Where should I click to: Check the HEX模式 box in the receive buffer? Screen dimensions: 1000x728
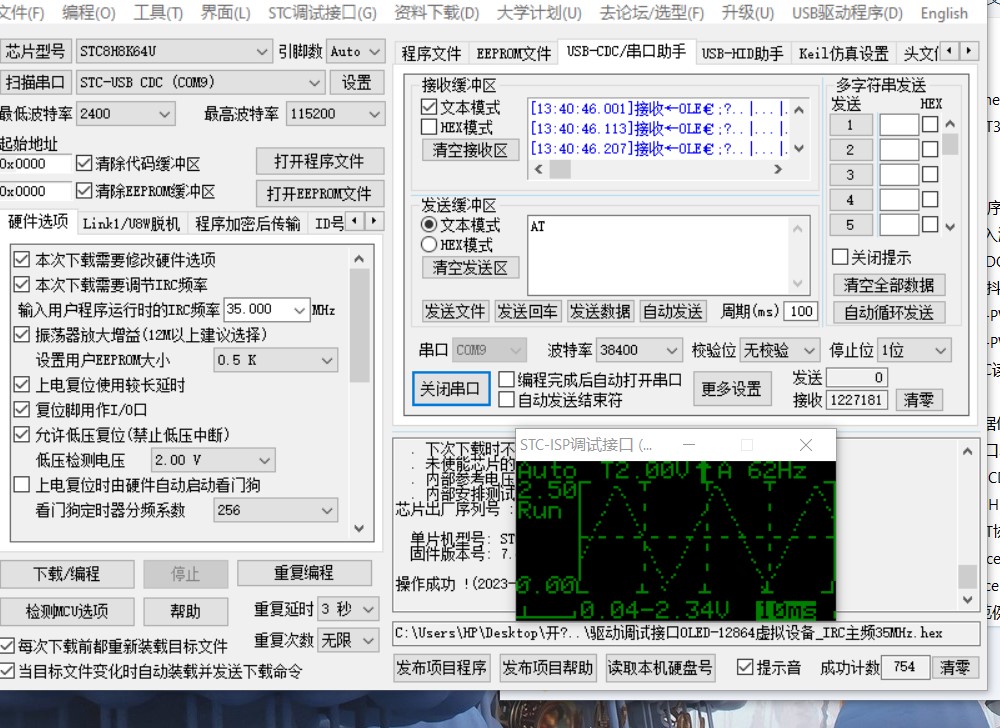tap(429, 127)
